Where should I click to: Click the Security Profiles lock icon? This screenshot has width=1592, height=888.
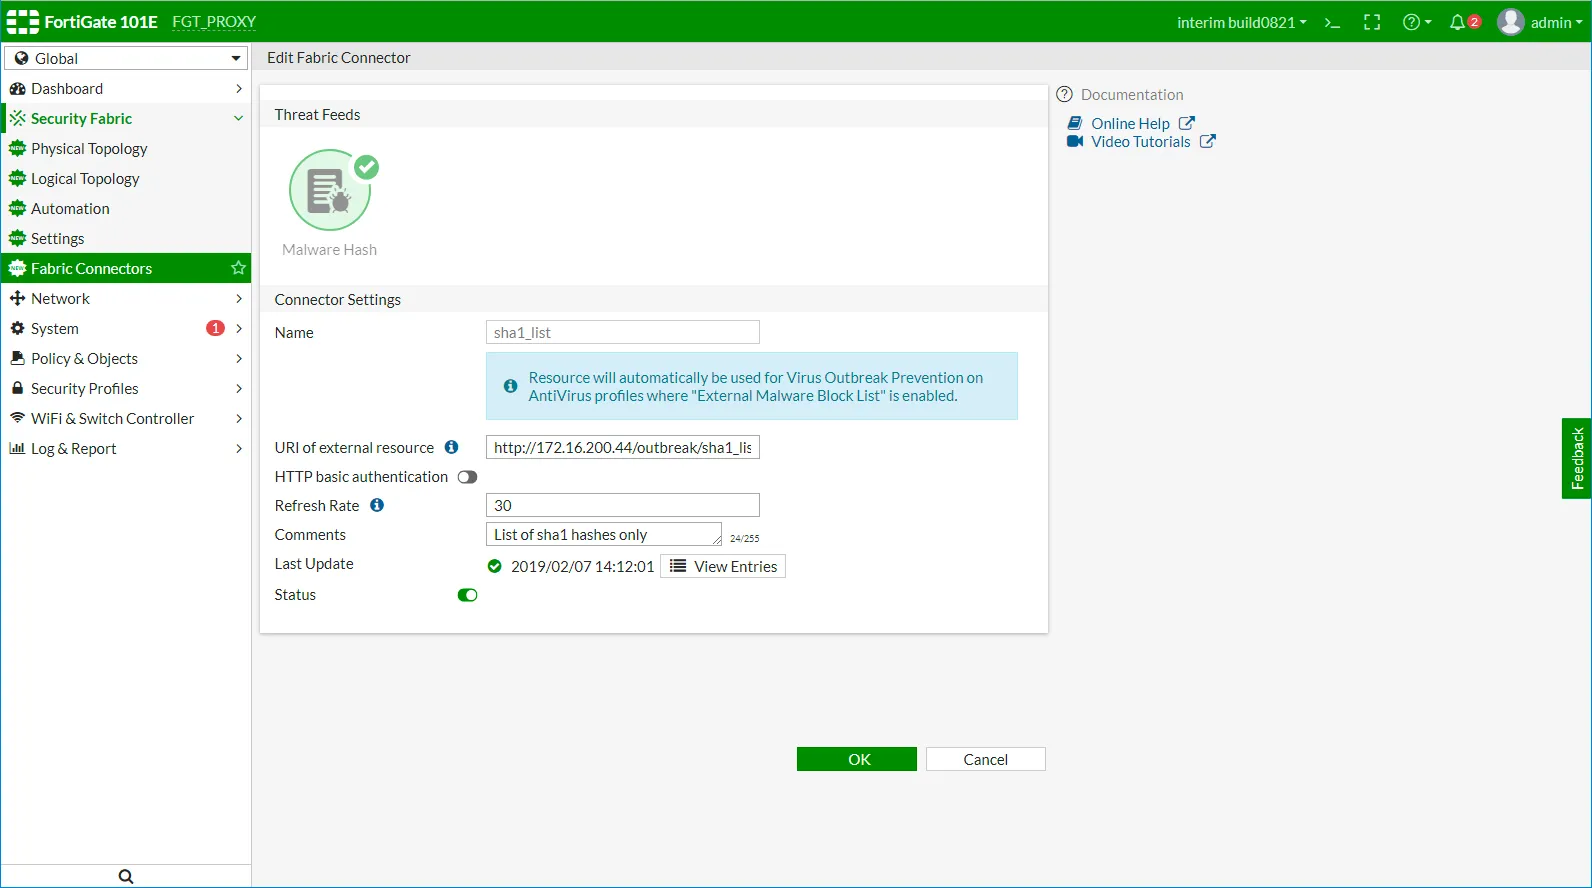(17, 388)
